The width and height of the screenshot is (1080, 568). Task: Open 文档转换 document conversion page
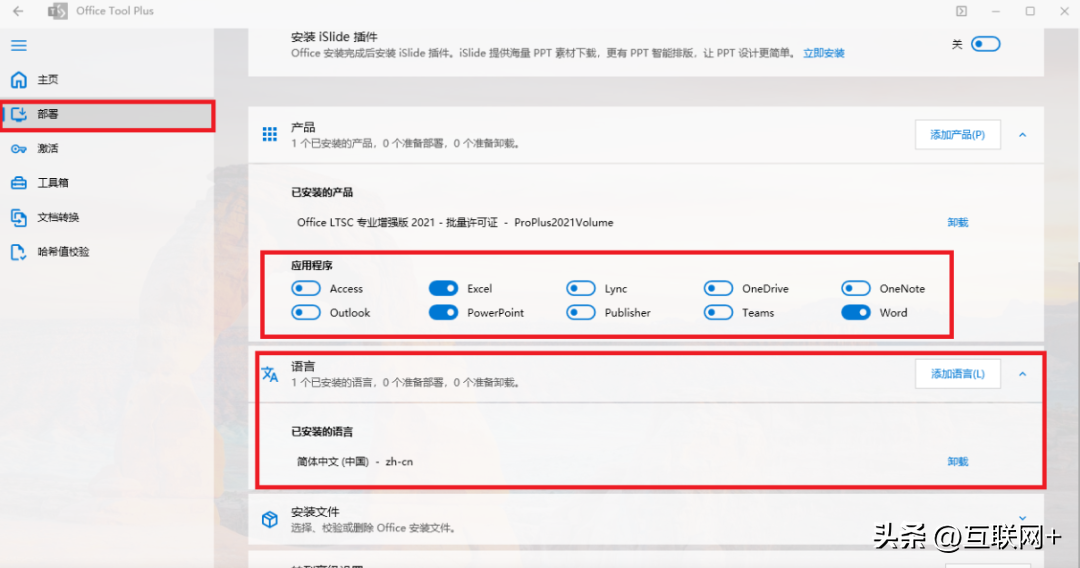click(x=107, y=218)
